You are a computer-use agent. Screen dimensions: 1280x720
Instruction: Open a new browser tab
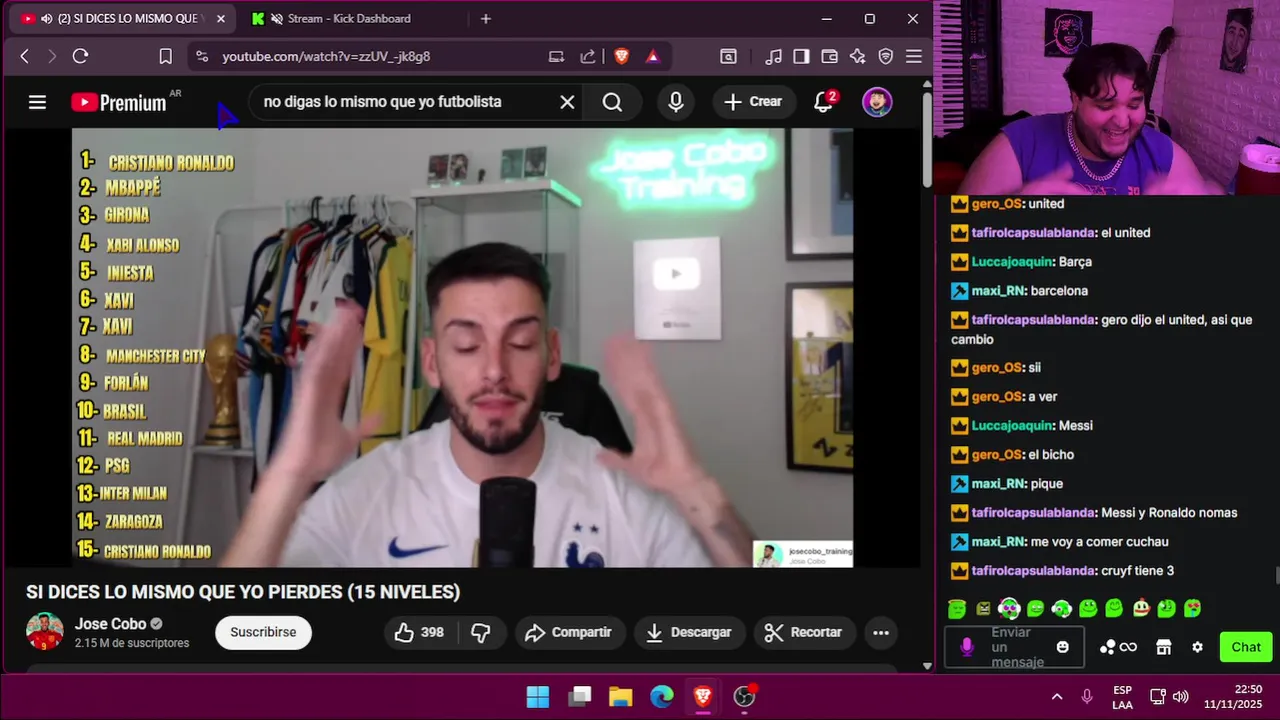coord(486,18)
